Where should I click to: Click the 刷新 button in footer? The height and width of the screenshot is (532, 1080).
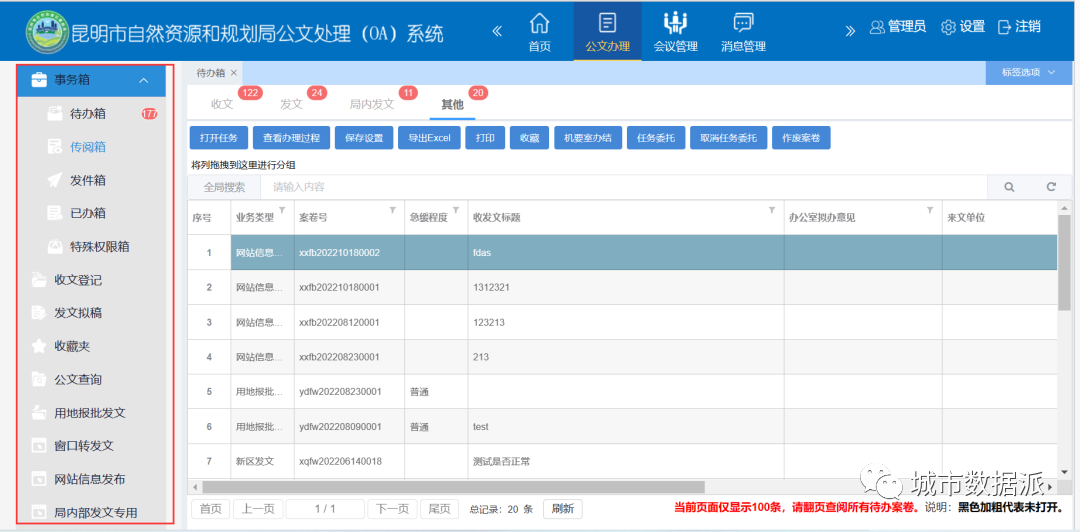[x=563, y=509]
